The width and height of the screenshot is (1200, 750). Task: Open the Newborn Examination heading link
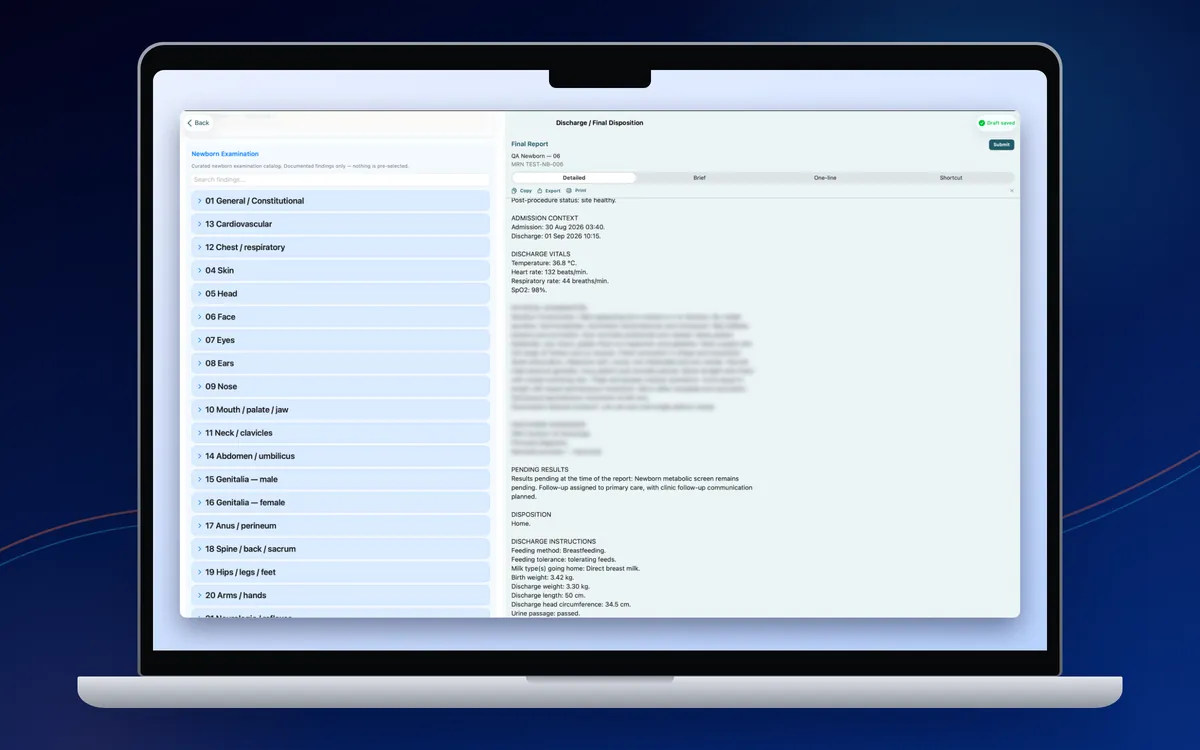(225, 154)
